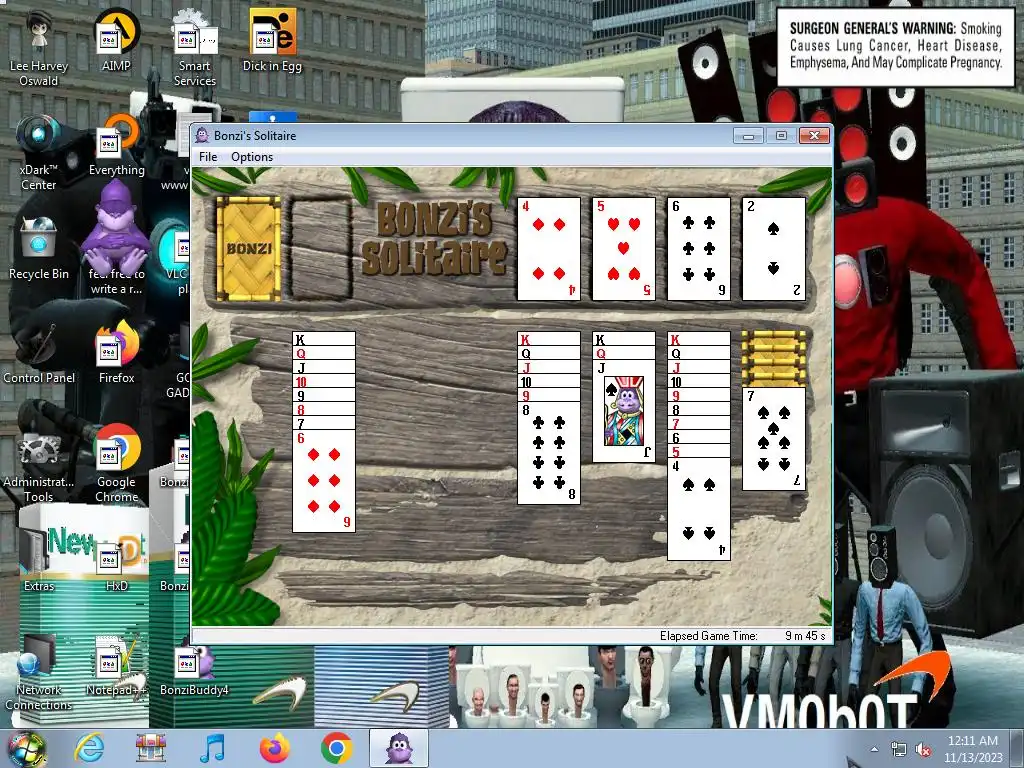This screenshot has height=768, width=1024.
Task: Switch to Bonzi's Solitaire taskbar button
Action: (399, 748)
